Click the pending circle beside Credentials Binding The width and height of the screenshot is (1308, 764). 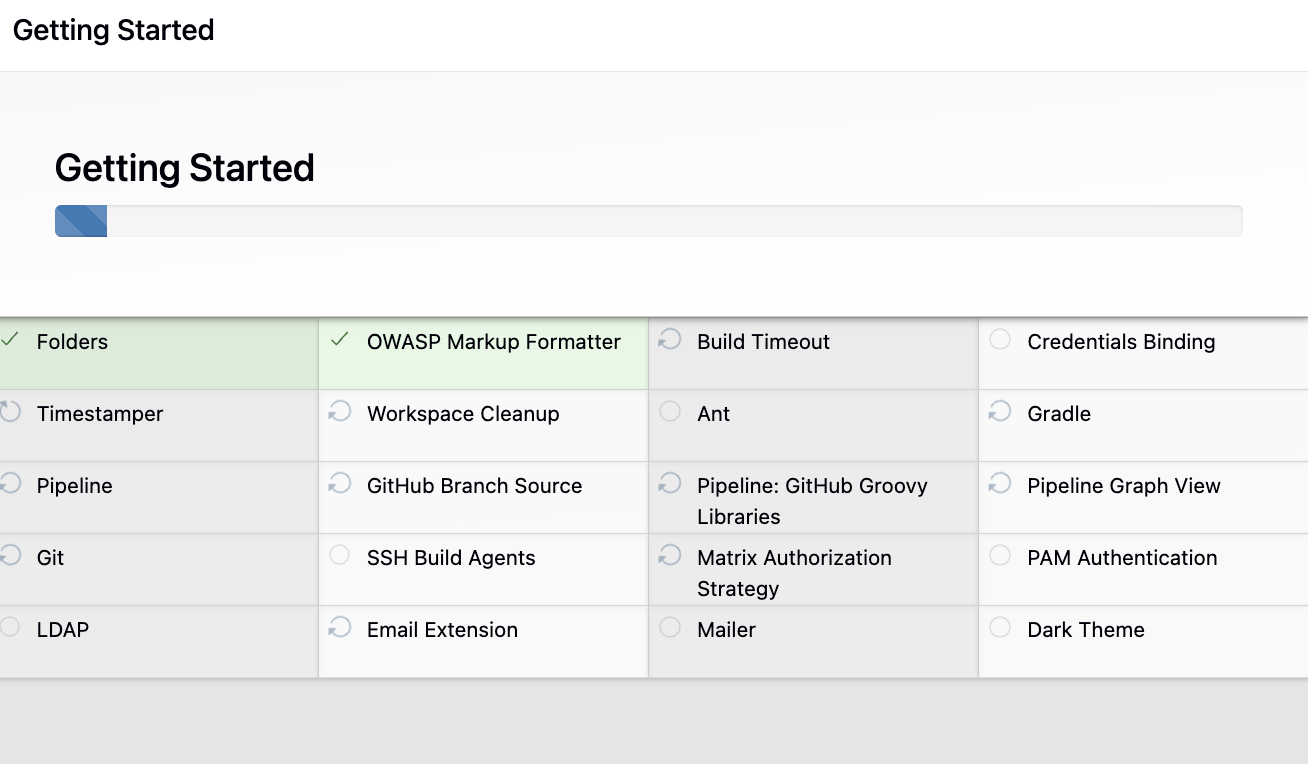coord(1000,340)
